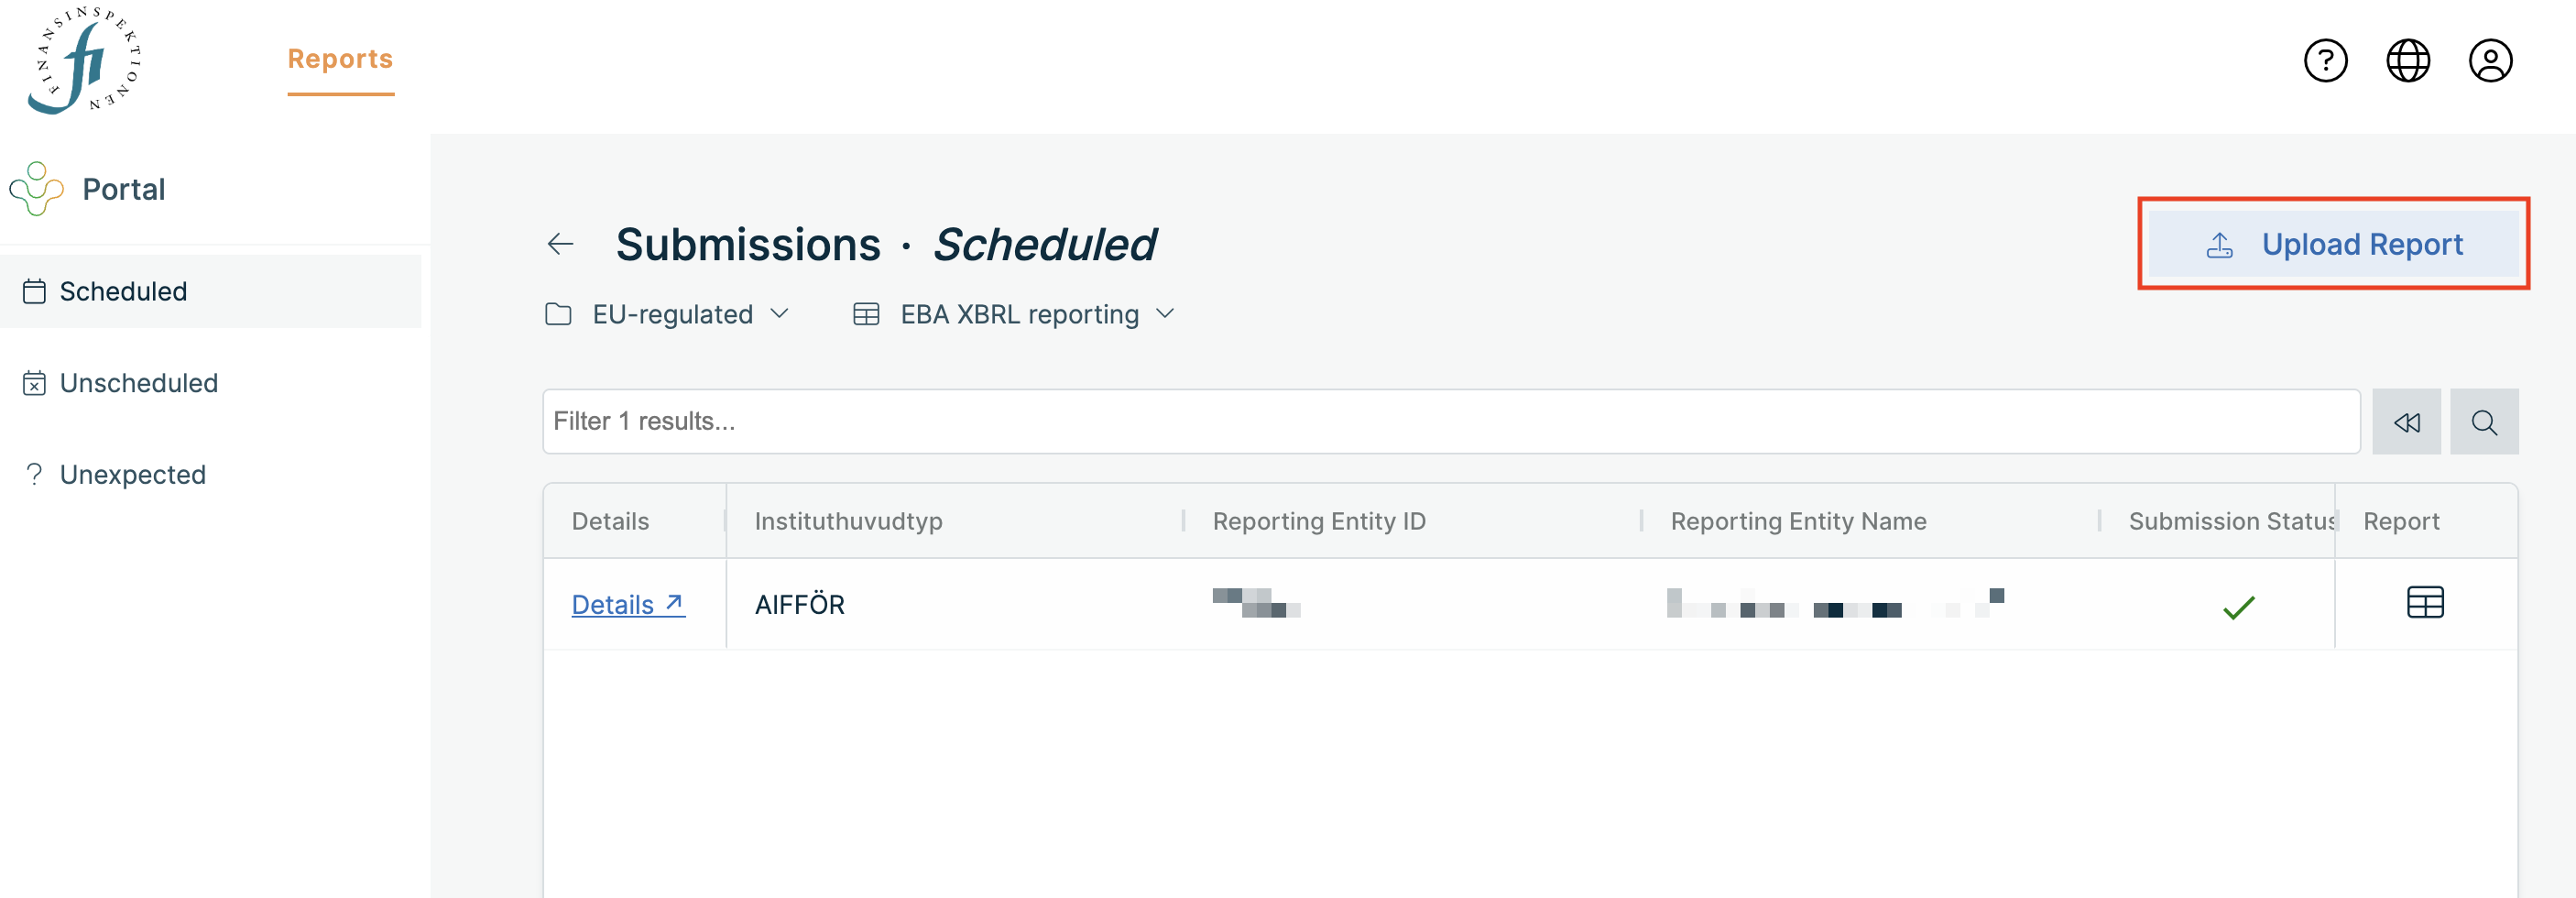Image resolution: width=2576 pixels, height=898 pixels.
Task: Click the rewind reset filter icon
Action: pos(2406,422)
